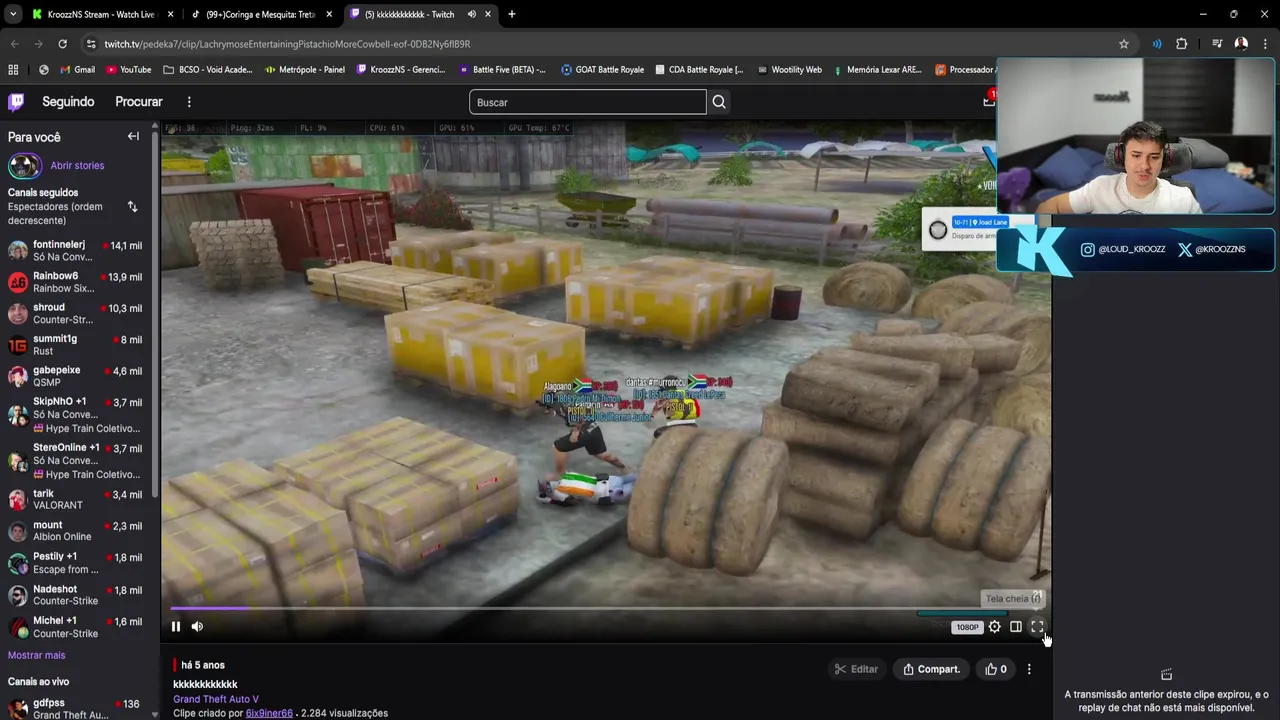This screenshot has width=1280, height=720.
Task: Open the Seguindo tab
Action: click(68, 102)
